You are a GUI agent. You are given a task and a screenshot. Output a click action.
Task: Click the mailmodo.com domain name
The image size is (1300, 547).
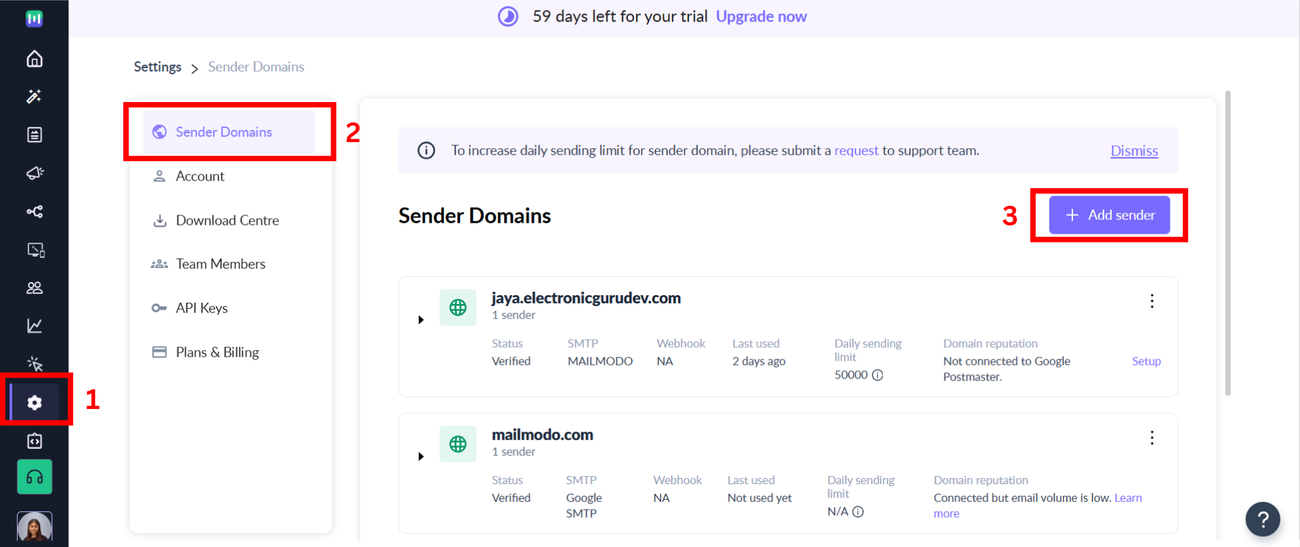[x=542, y=435]
